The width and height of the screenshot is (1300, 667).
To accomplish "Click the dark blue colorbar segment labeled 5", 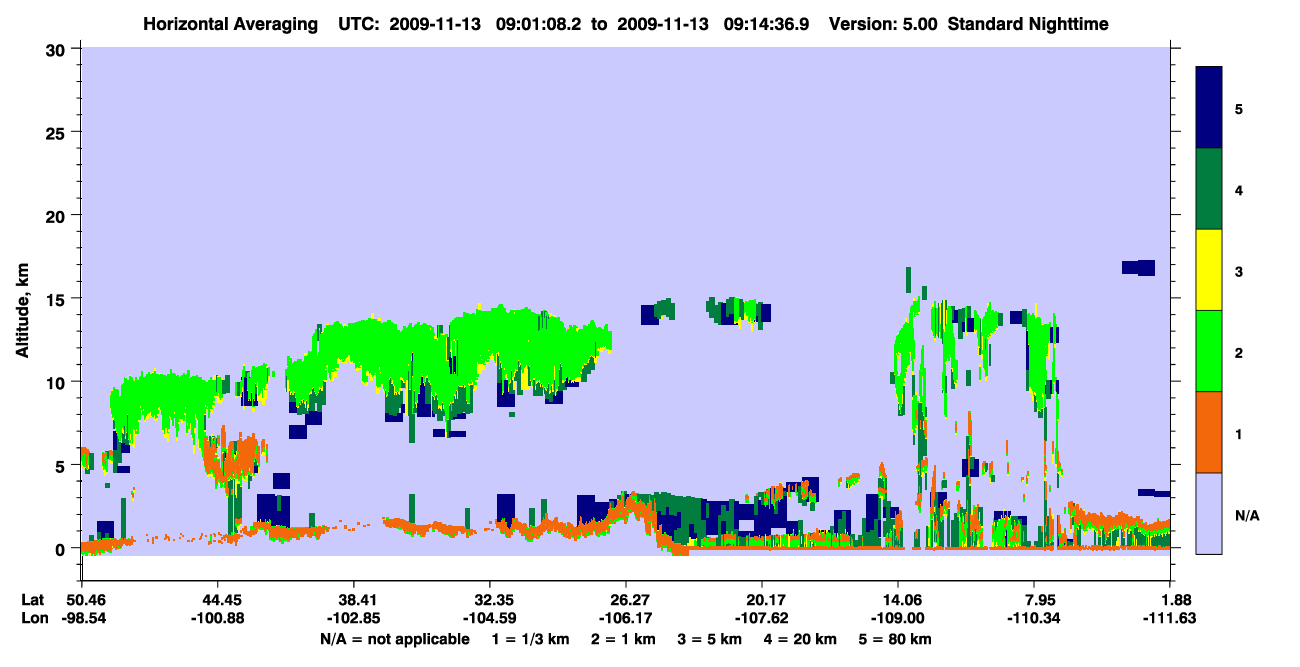I will tap(1209, 108).
